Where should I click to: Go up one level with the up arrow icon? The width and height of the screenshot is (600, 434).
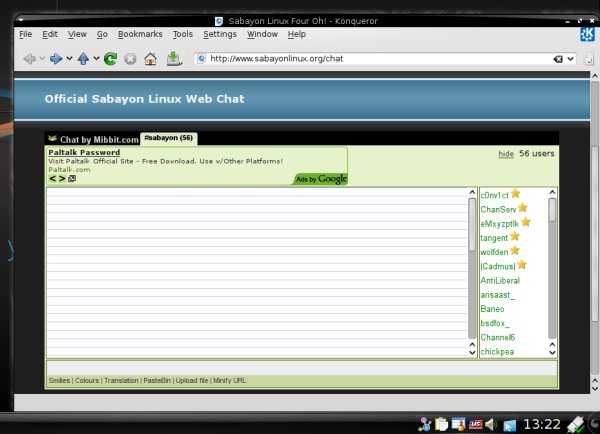(83, 59)
